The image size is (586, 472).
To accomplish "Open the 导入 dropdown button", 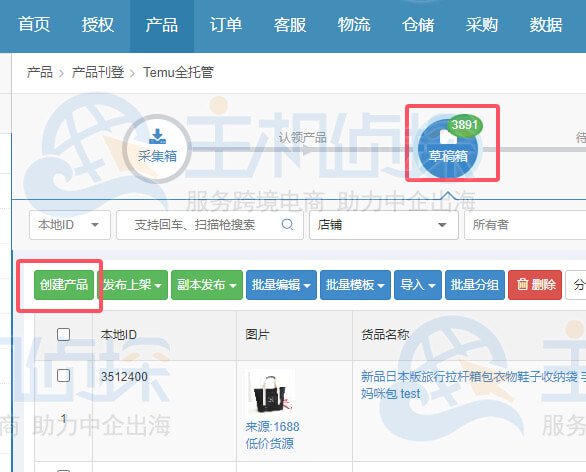I will pyautogui.click(x=418, y=285).
